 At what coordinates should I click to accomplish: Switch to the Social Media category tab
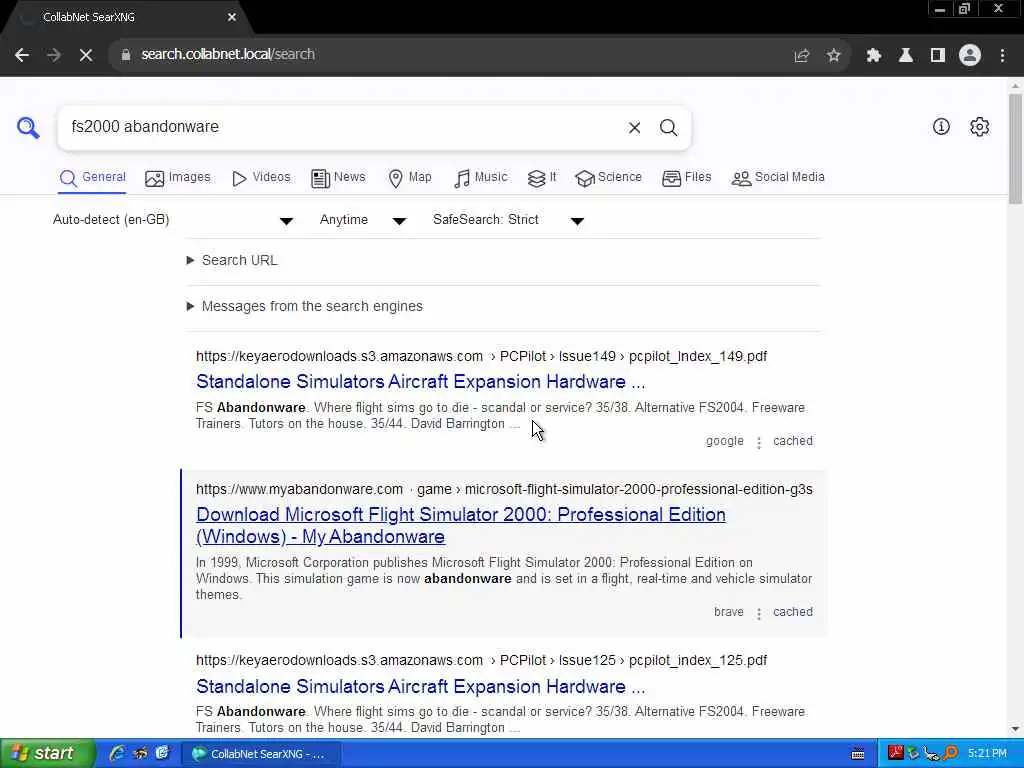coord(778,178)
